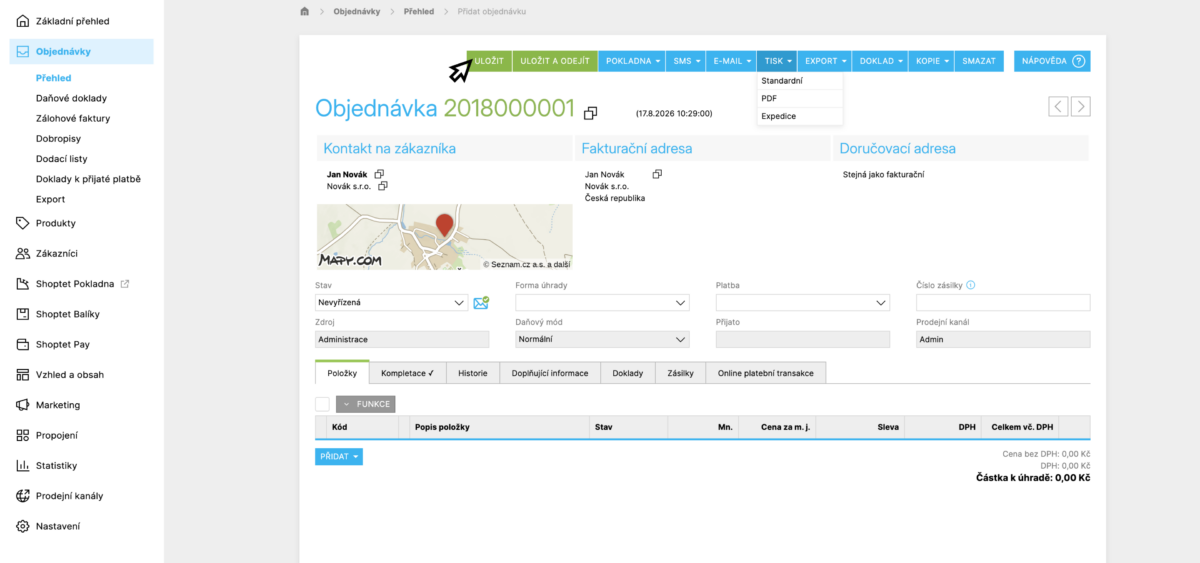Tick the select-all checkbox beside FUNKCE

tap(322, 404)
